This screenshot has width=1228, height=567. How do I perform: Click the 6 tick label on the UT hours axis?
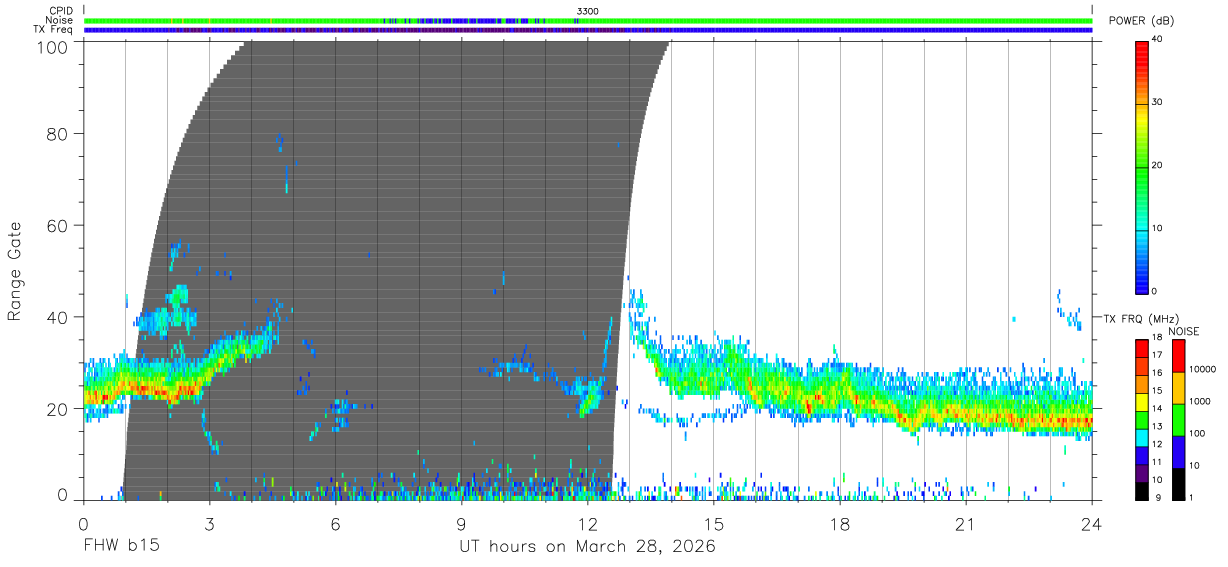tap(335, 523)
